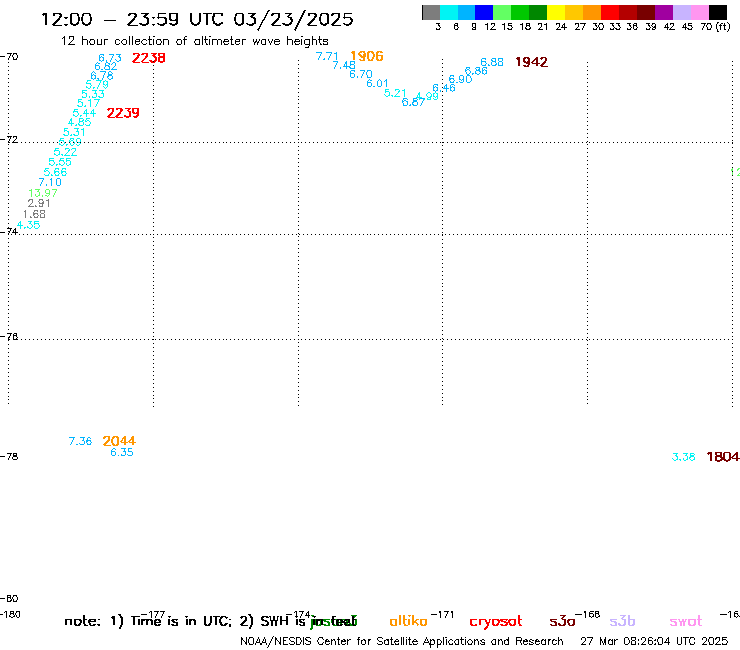The height and width of the screenshot is (650, 740).
Task: Click the 7.48 wave height value
Action: pos(344,65)
